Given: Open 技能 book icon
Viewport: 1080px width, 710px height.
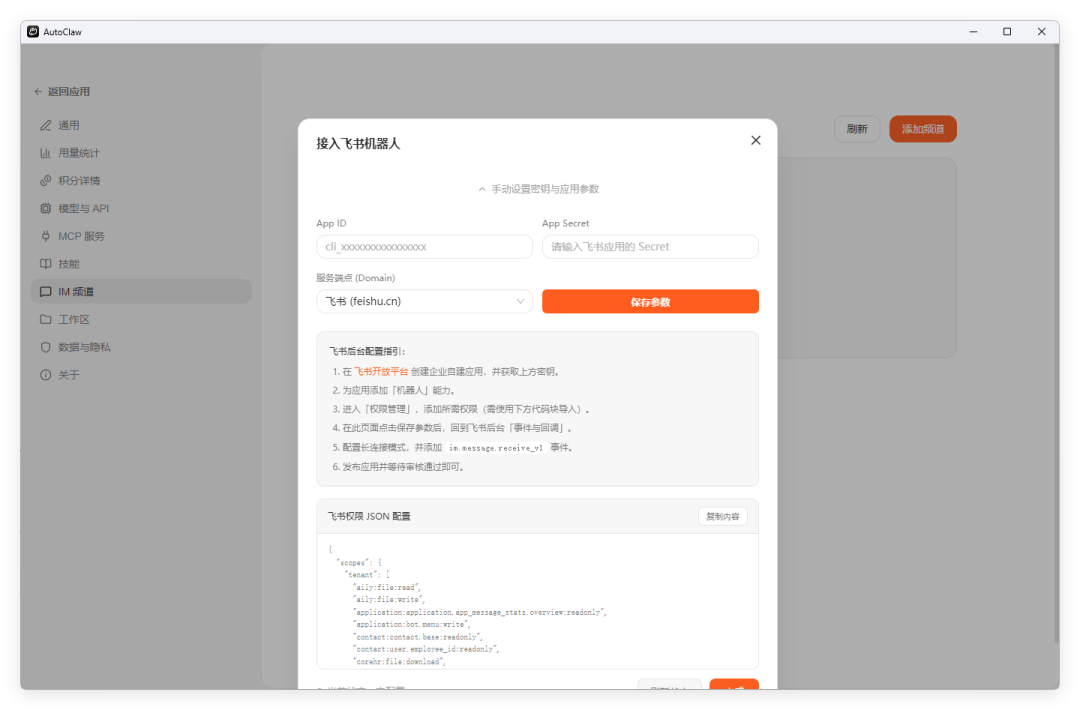Looking at the screenshot, I should pos(45,264).
